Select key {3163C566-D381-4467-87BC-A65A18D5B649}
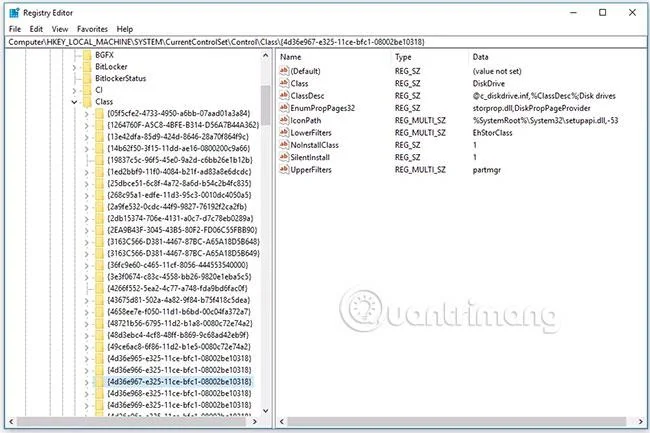Viewport: 650px width, 433px height. 184,253
